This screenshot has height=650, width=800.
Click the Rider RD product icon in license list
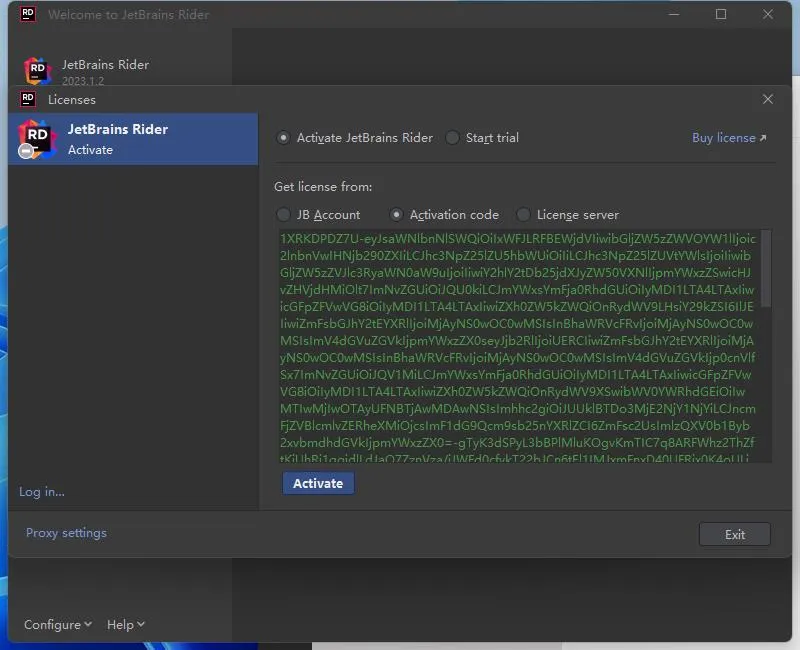tap(36, 139)
